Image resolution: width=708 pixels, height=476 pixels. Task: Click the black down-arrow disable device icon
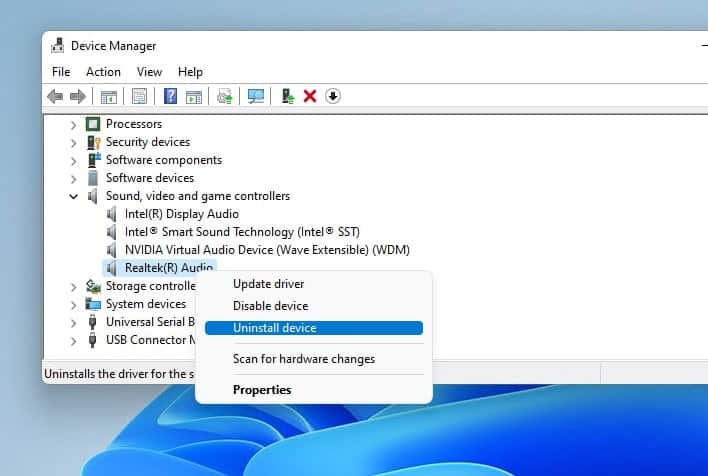[333, 96]
